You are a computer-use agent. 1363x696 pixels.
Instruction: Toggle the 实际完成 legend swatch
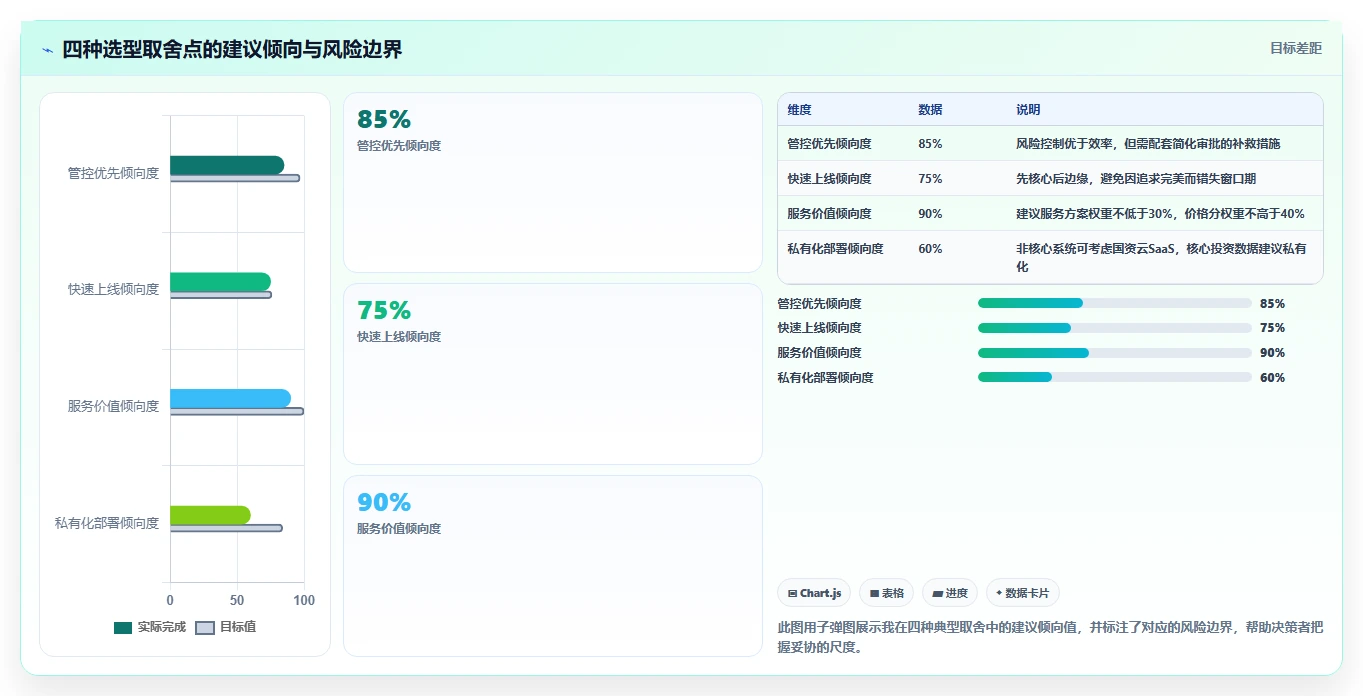point(123,627)
